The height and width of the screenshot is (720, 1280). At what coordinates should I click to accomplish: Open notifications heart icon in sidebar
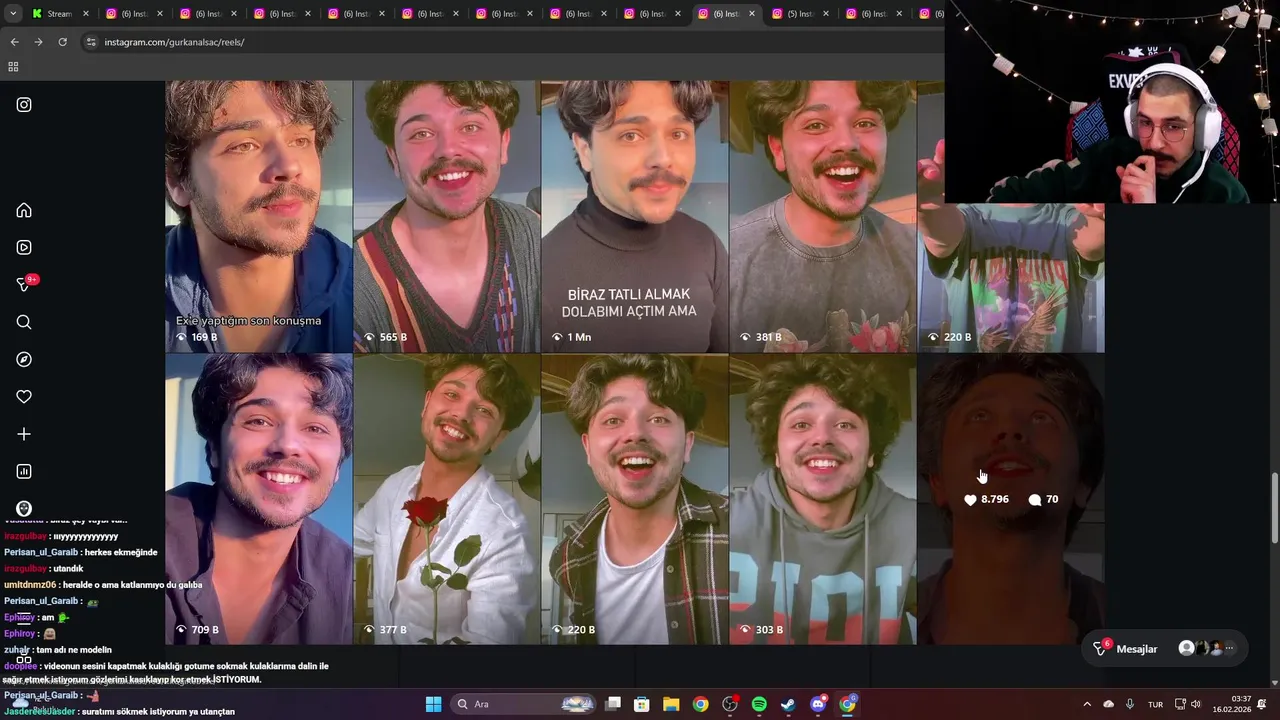24,397
